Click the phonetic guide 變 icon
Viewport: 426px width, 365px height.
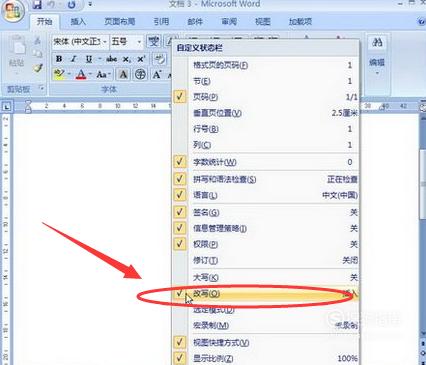click(154, 42)
